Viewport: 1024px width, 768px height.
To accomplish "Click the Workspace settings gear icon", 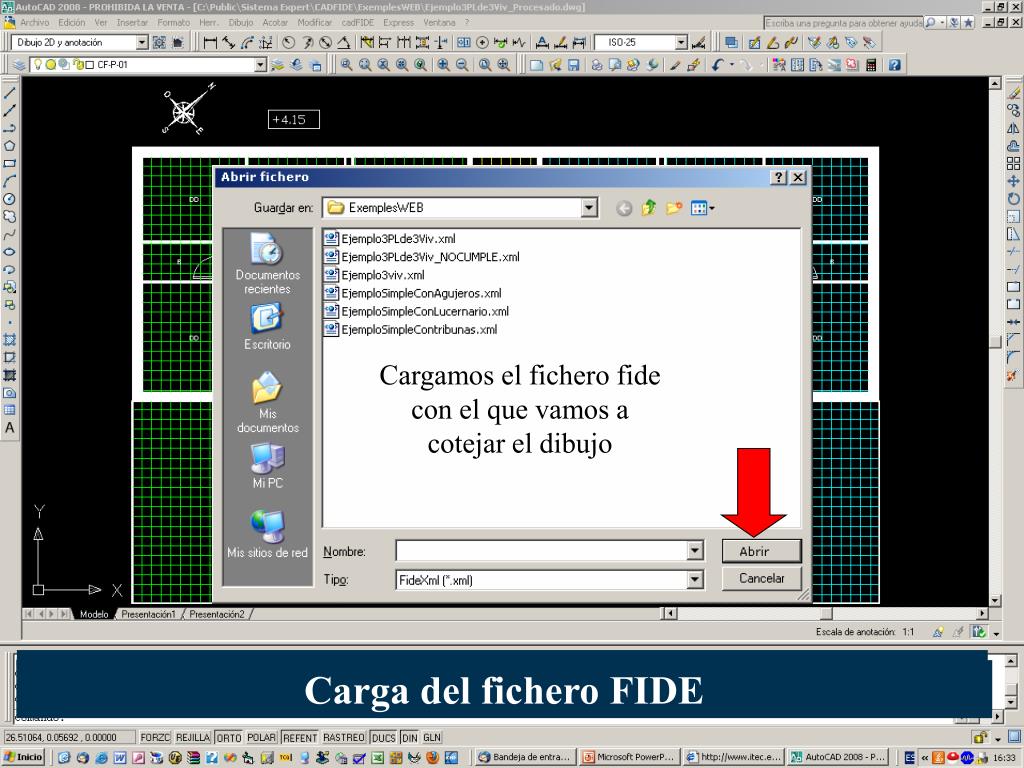I will coord(159,43).
